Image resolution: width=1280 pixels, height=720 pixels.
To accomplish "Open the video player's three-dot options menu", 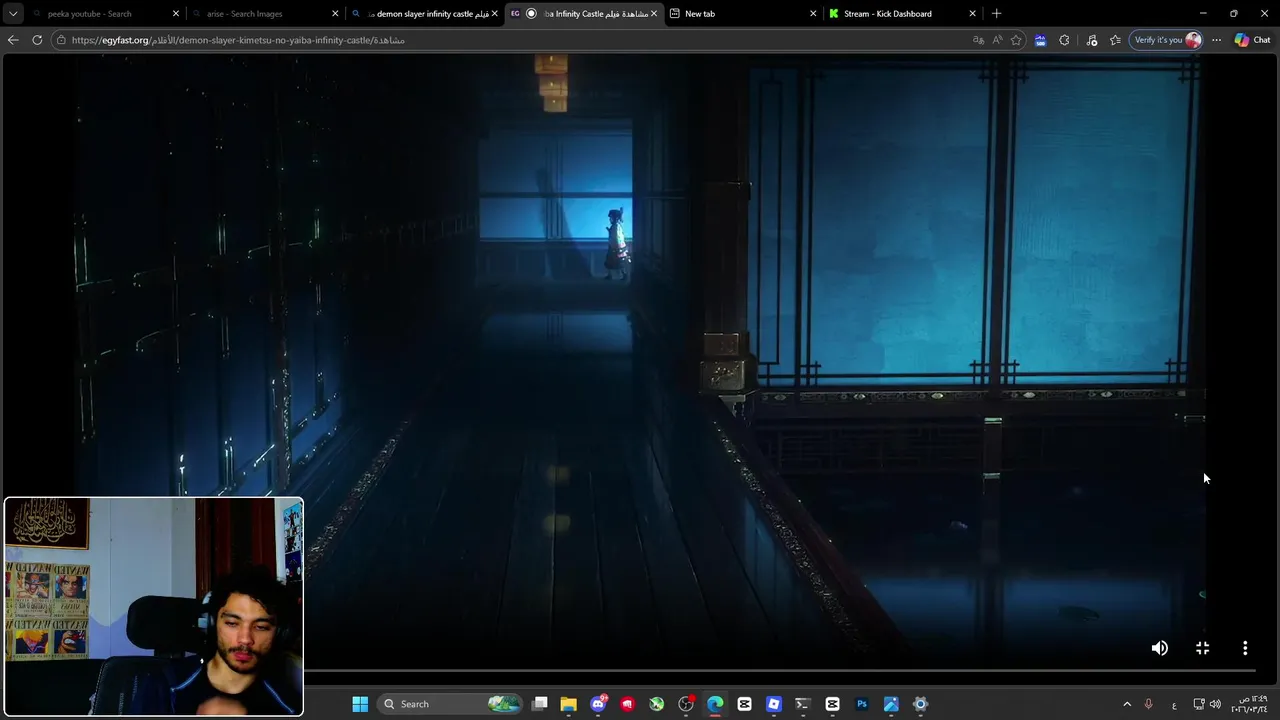I will (x=1245, y=648).
